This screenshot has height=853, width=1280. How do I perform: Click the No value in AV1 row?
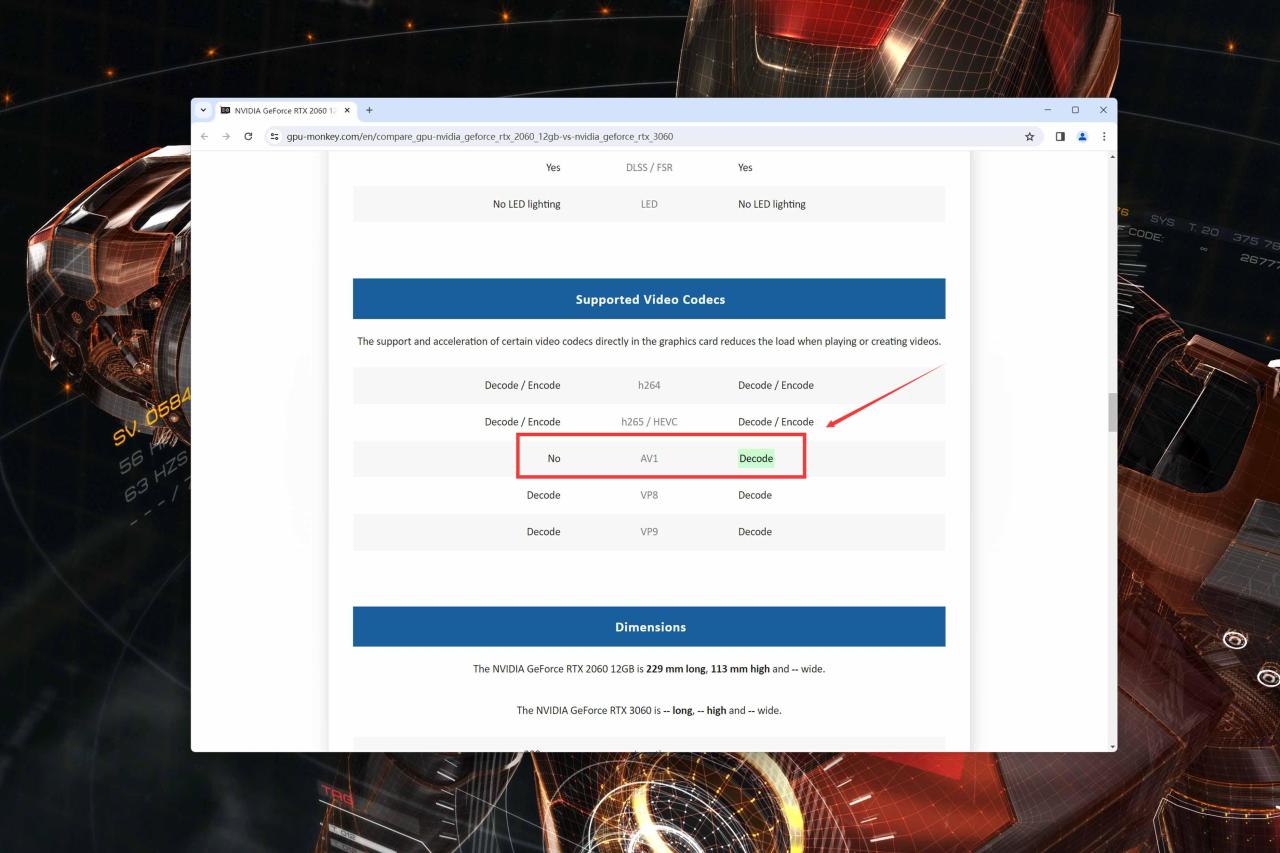click(554, 458)
